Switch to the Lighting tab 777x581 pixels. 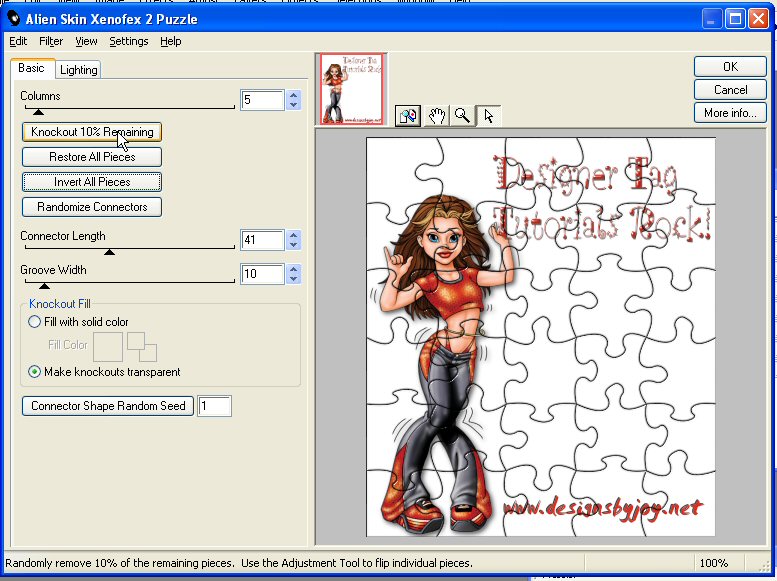point(78,70)
